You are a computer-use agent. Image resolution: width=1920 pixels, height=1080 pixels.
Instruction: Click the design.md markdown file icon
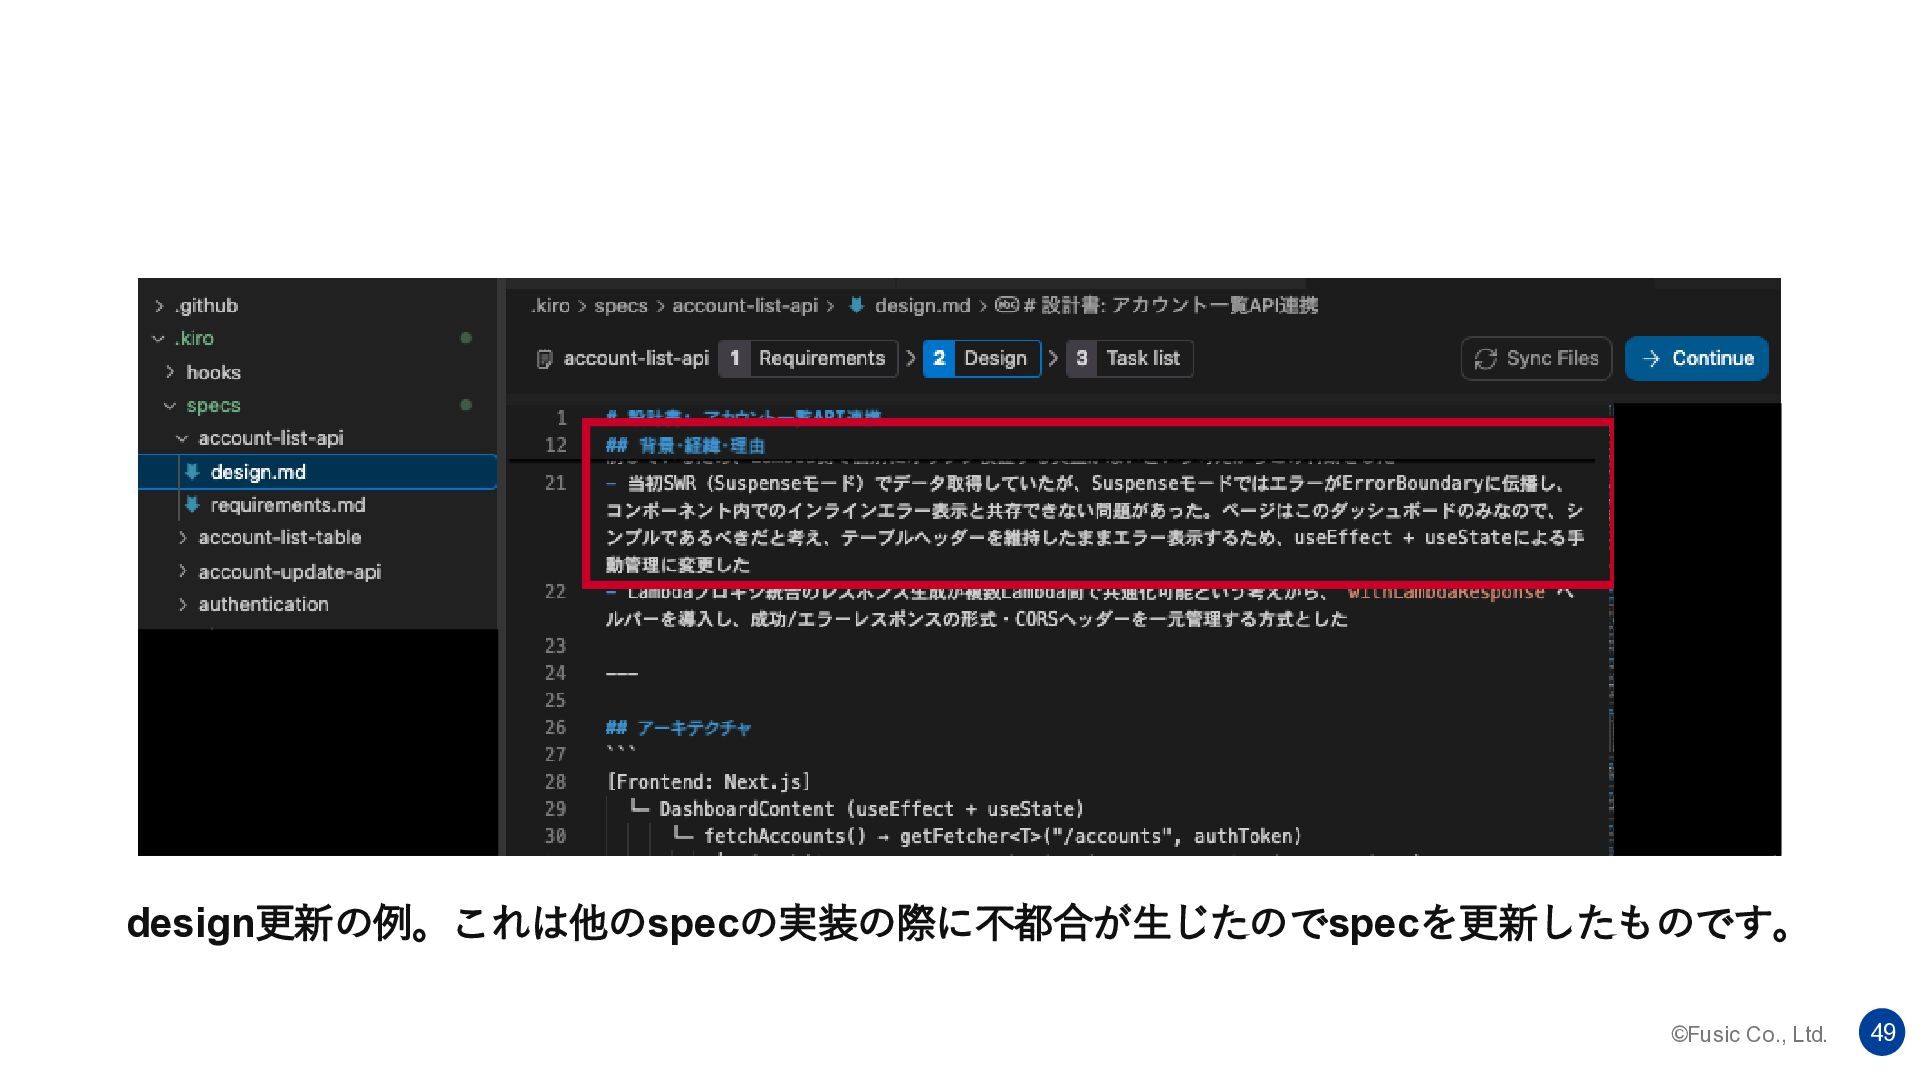click(x=192, y=472)
